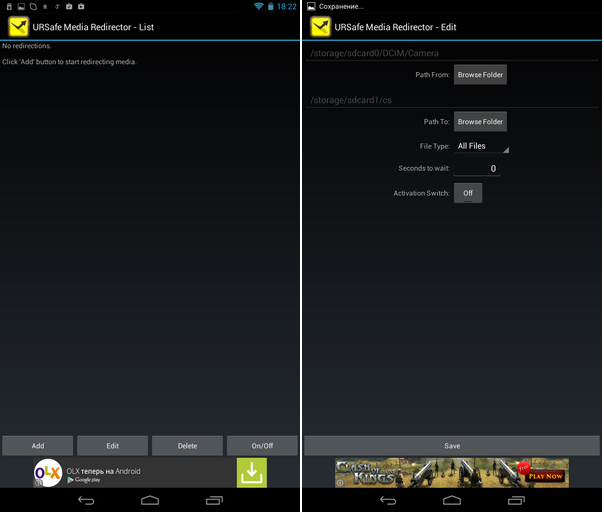Tap 'Click Add button to start redirecting media' text

[69, 62]
